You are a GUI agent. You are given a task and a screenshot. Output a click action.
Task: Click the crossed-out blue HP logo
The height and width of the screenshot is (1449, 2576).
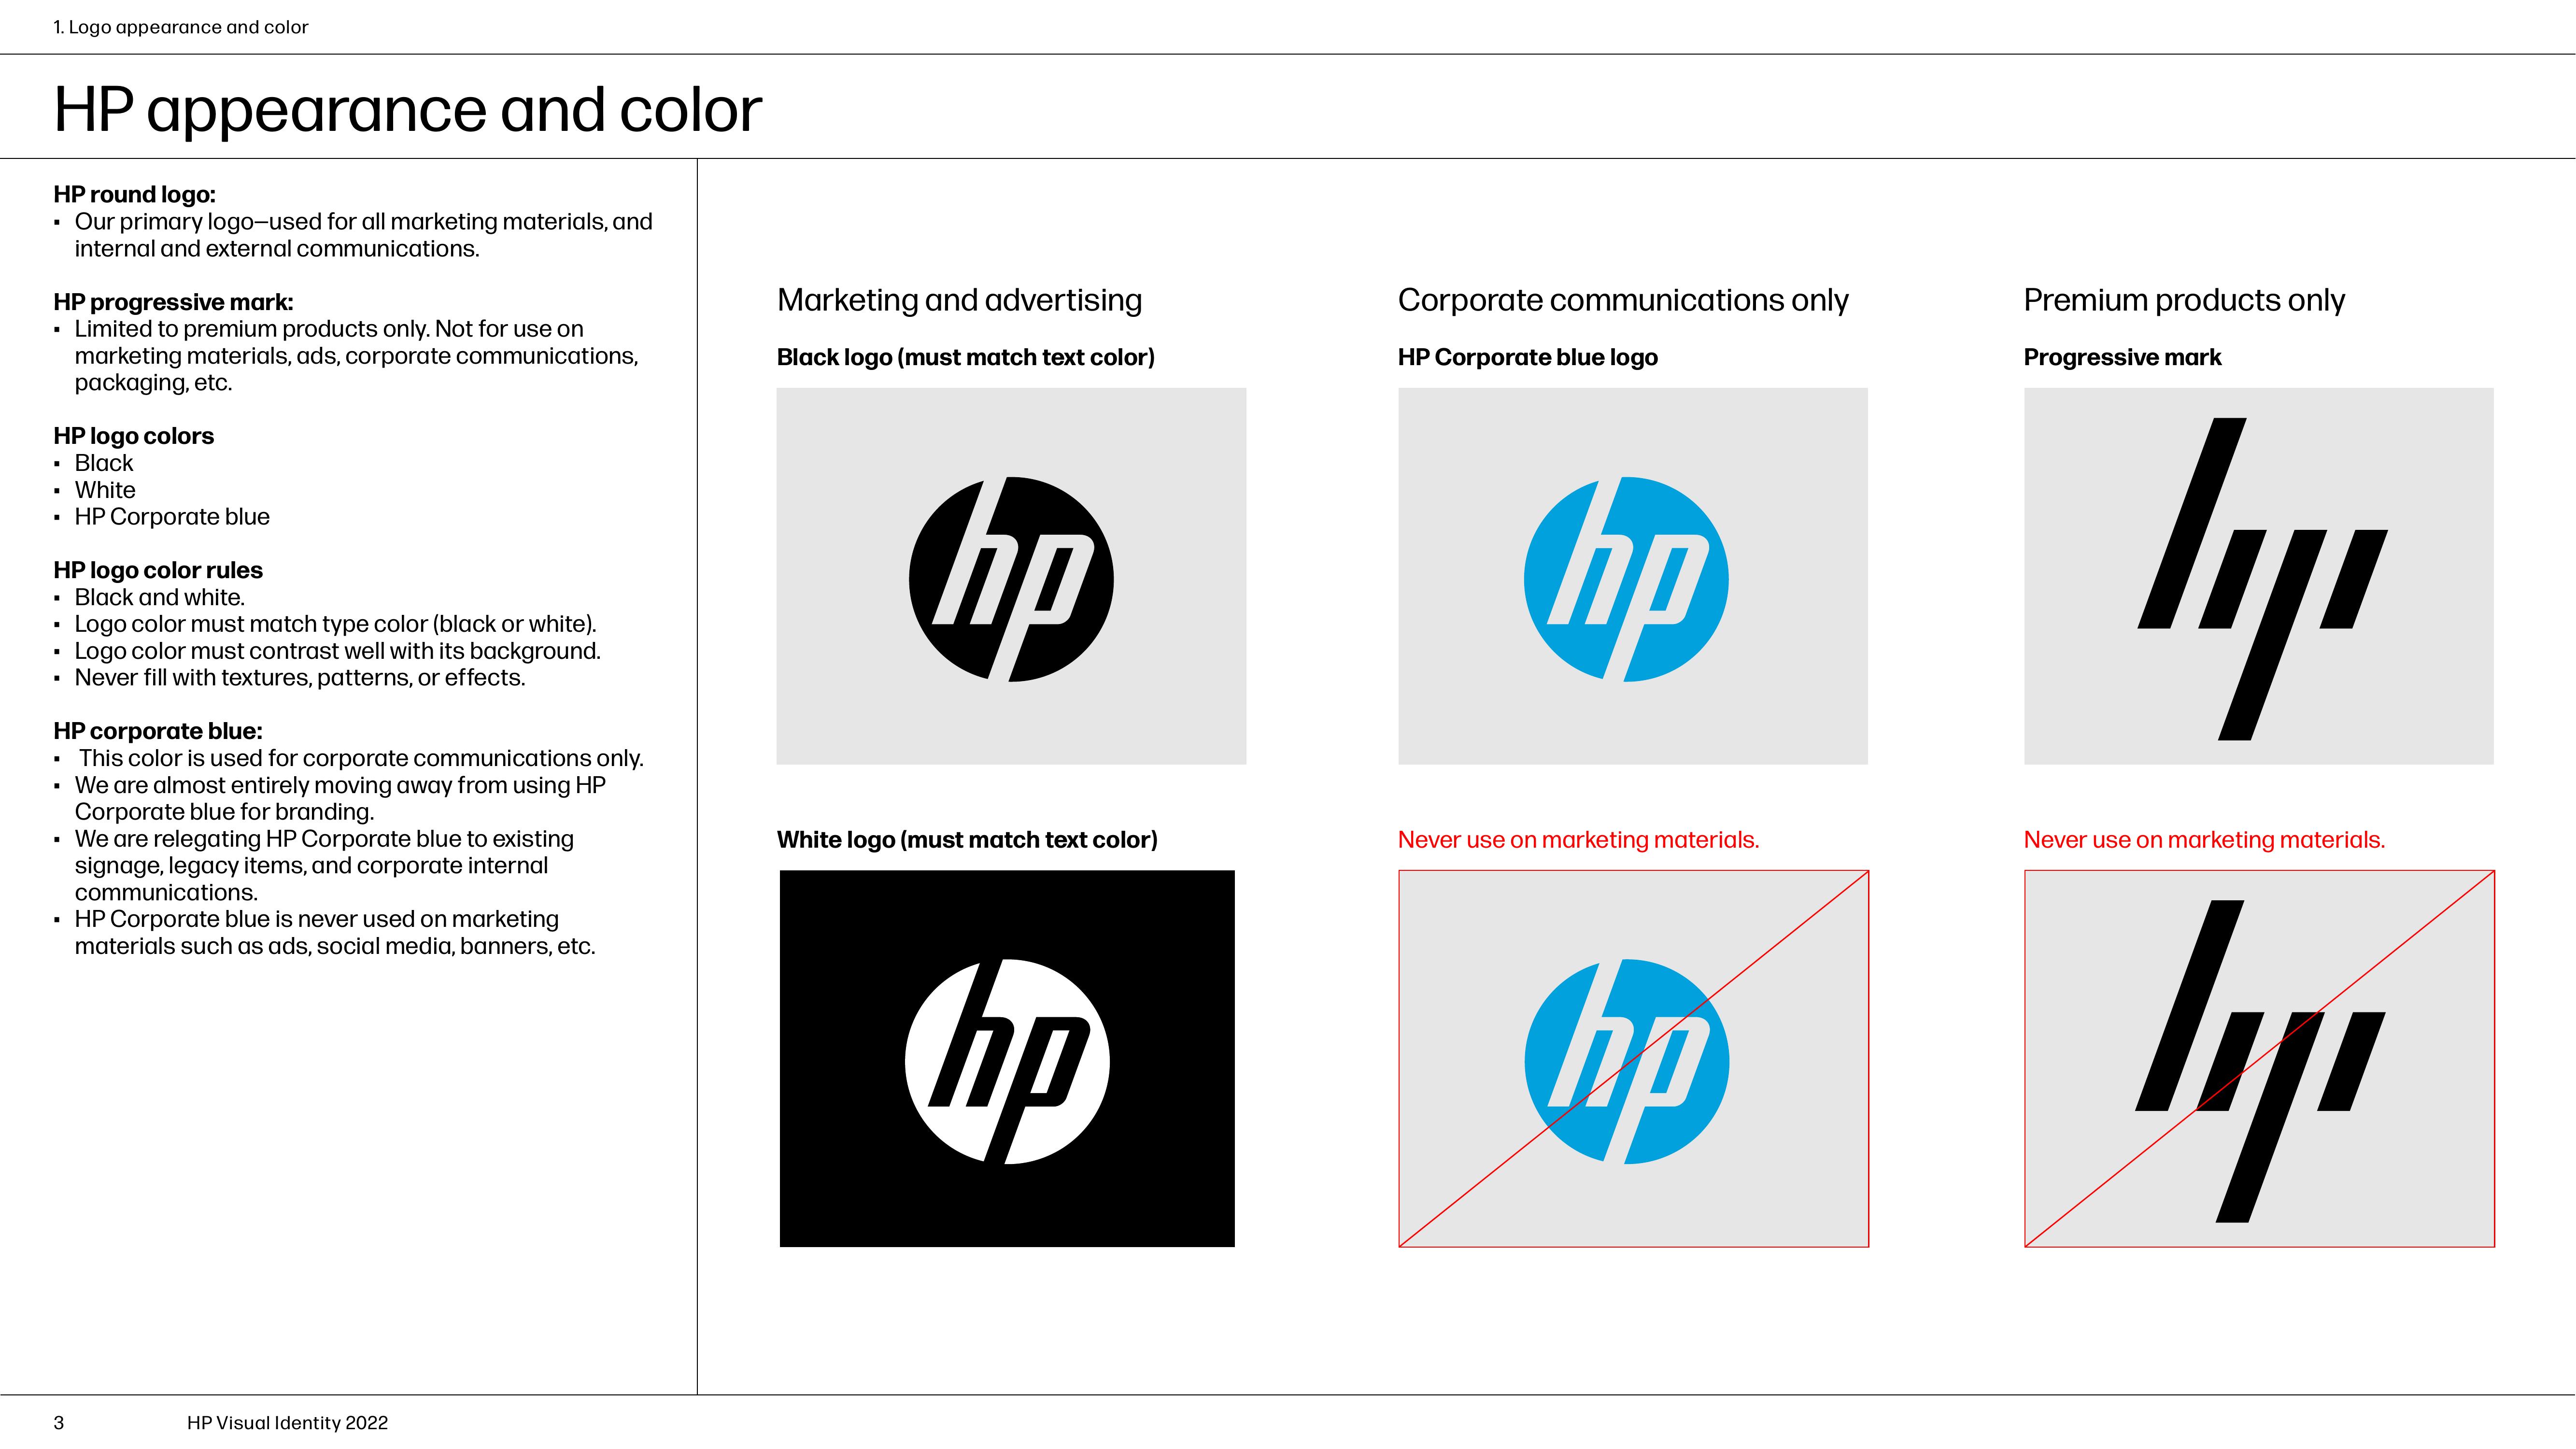1627,1061
